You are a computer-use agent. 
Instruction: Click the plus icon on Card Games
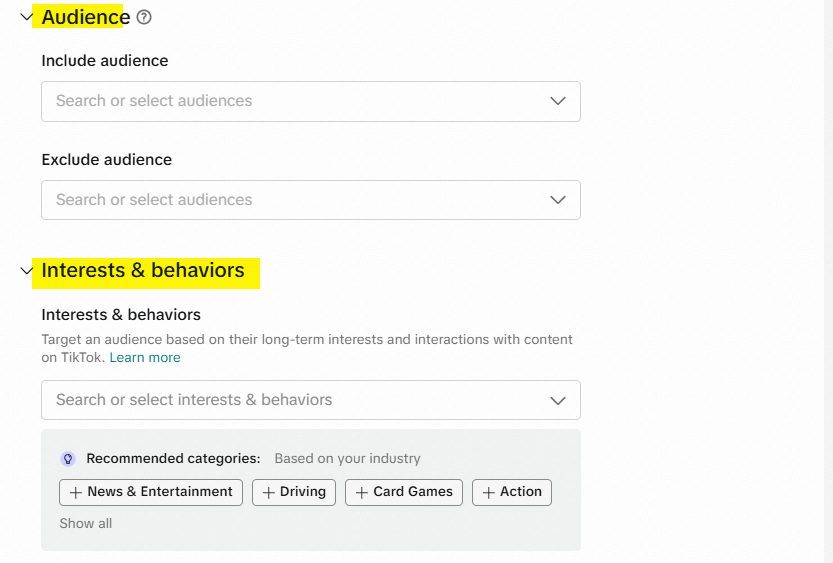click(362, 492)
